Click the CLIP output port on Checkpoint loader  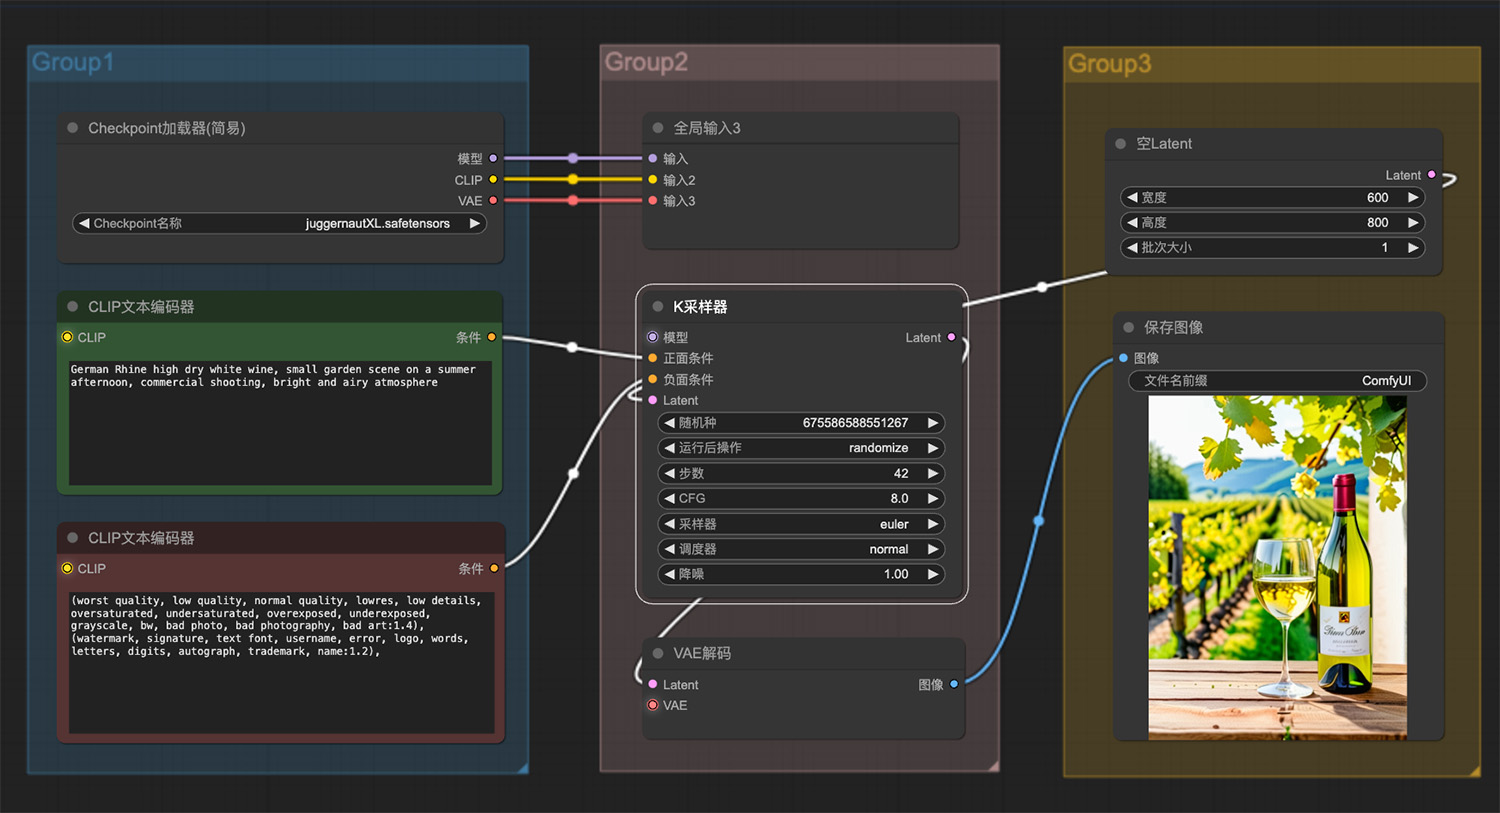point(493,180)
